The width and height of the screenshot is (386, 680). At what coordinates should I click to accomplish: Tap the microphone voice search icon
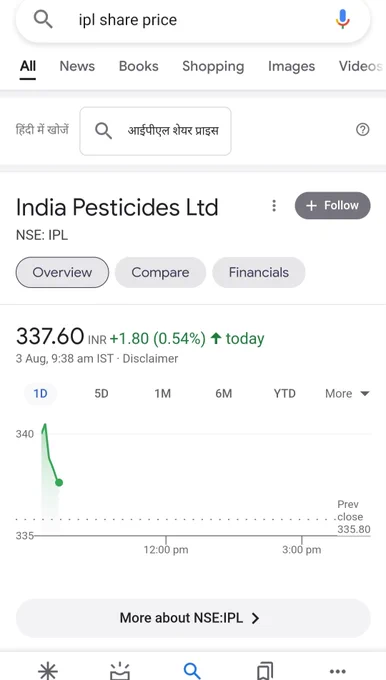342,19
